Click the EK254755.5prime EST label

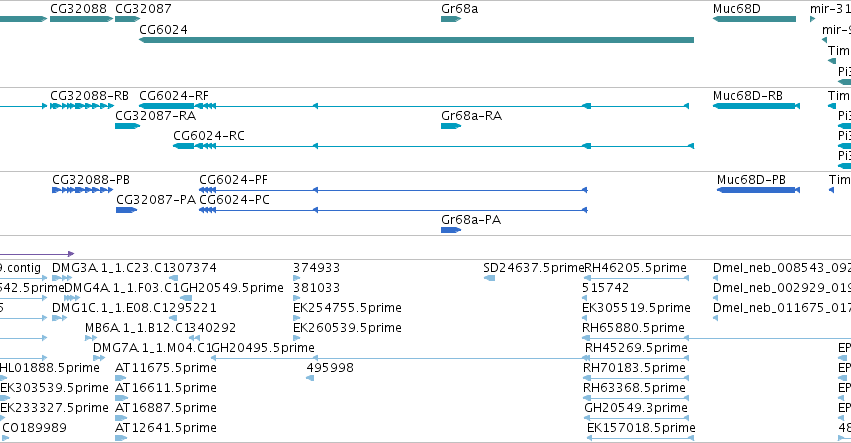347,308
